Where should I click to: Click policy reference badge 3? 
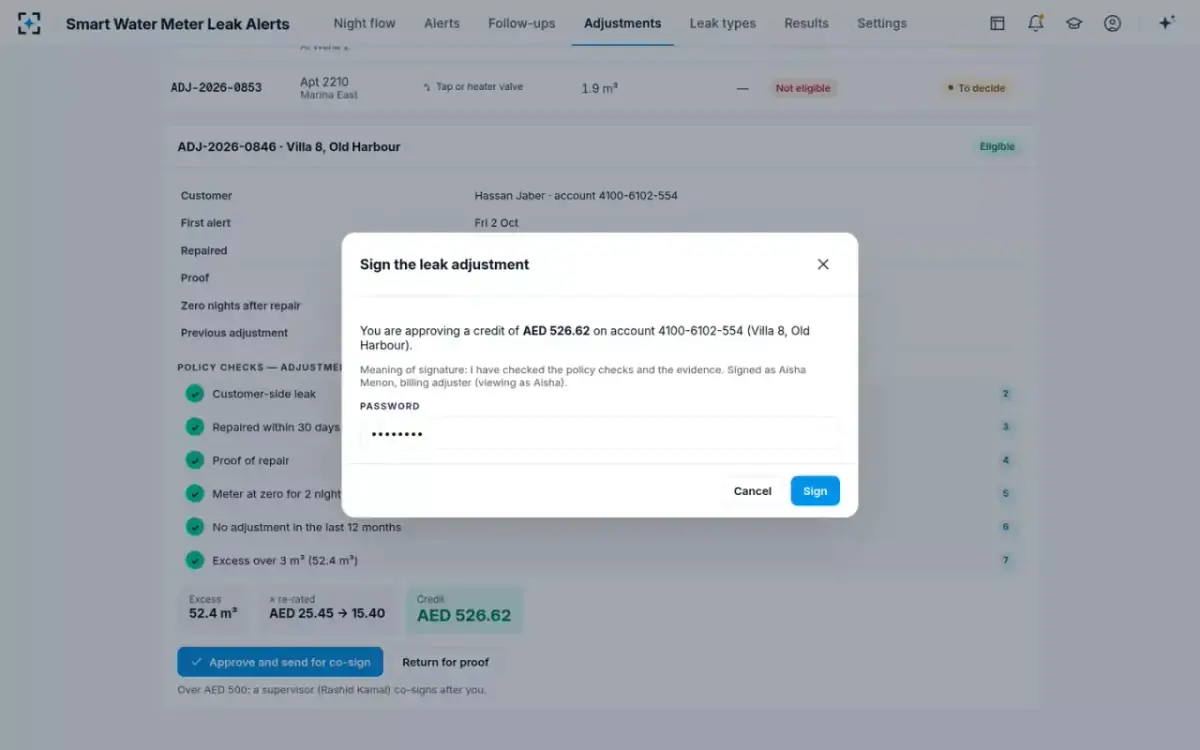pyautogui.click(x=1006, y=427)
